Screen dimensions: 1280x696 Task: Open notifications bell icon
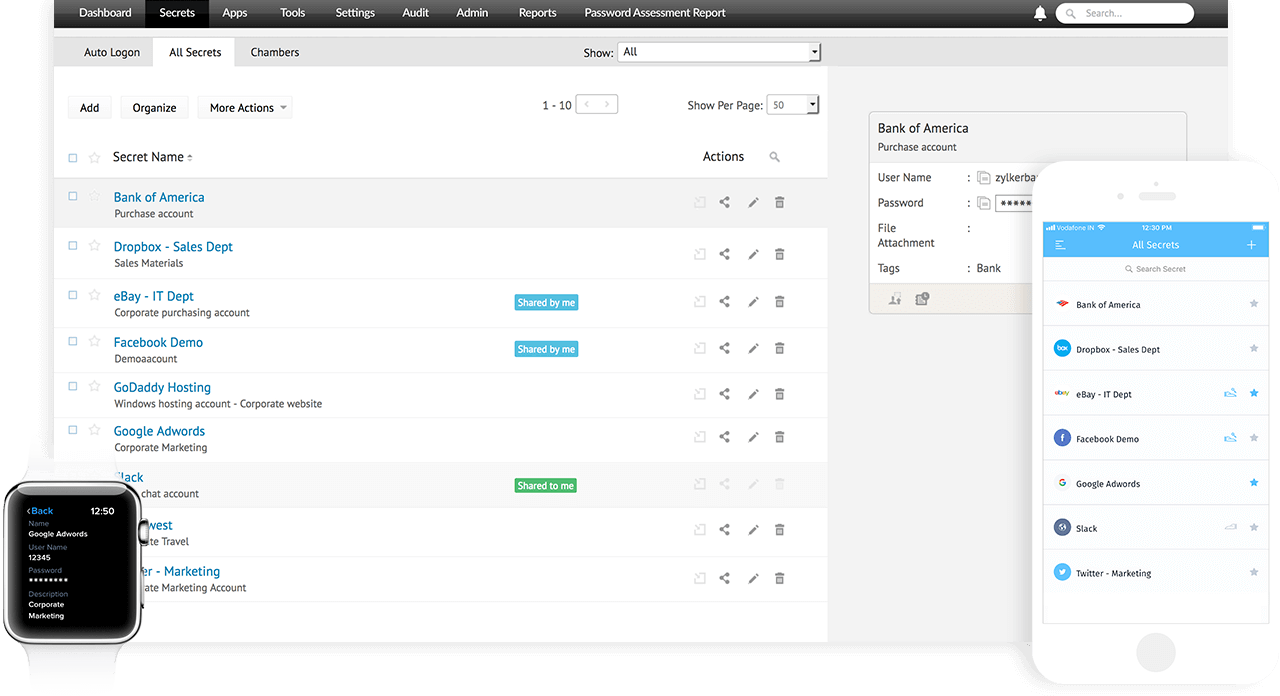pyautogui.click(x=1040, y=13)
